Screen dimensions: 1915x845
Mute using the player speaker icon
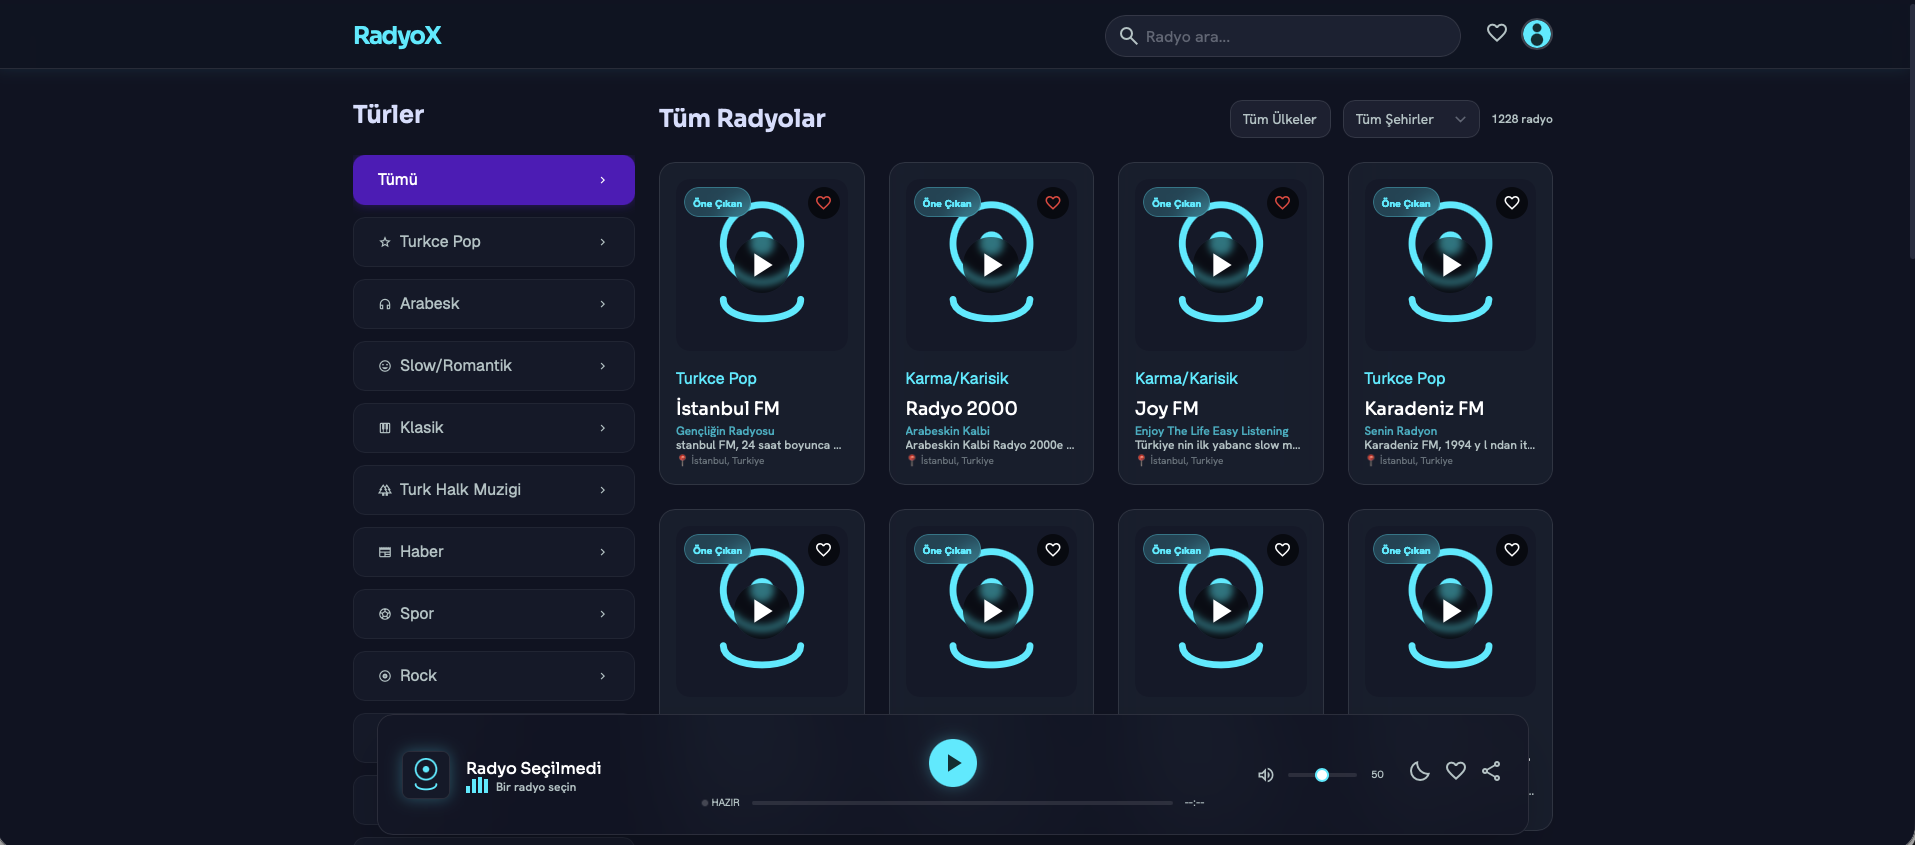click(1266, 775)
